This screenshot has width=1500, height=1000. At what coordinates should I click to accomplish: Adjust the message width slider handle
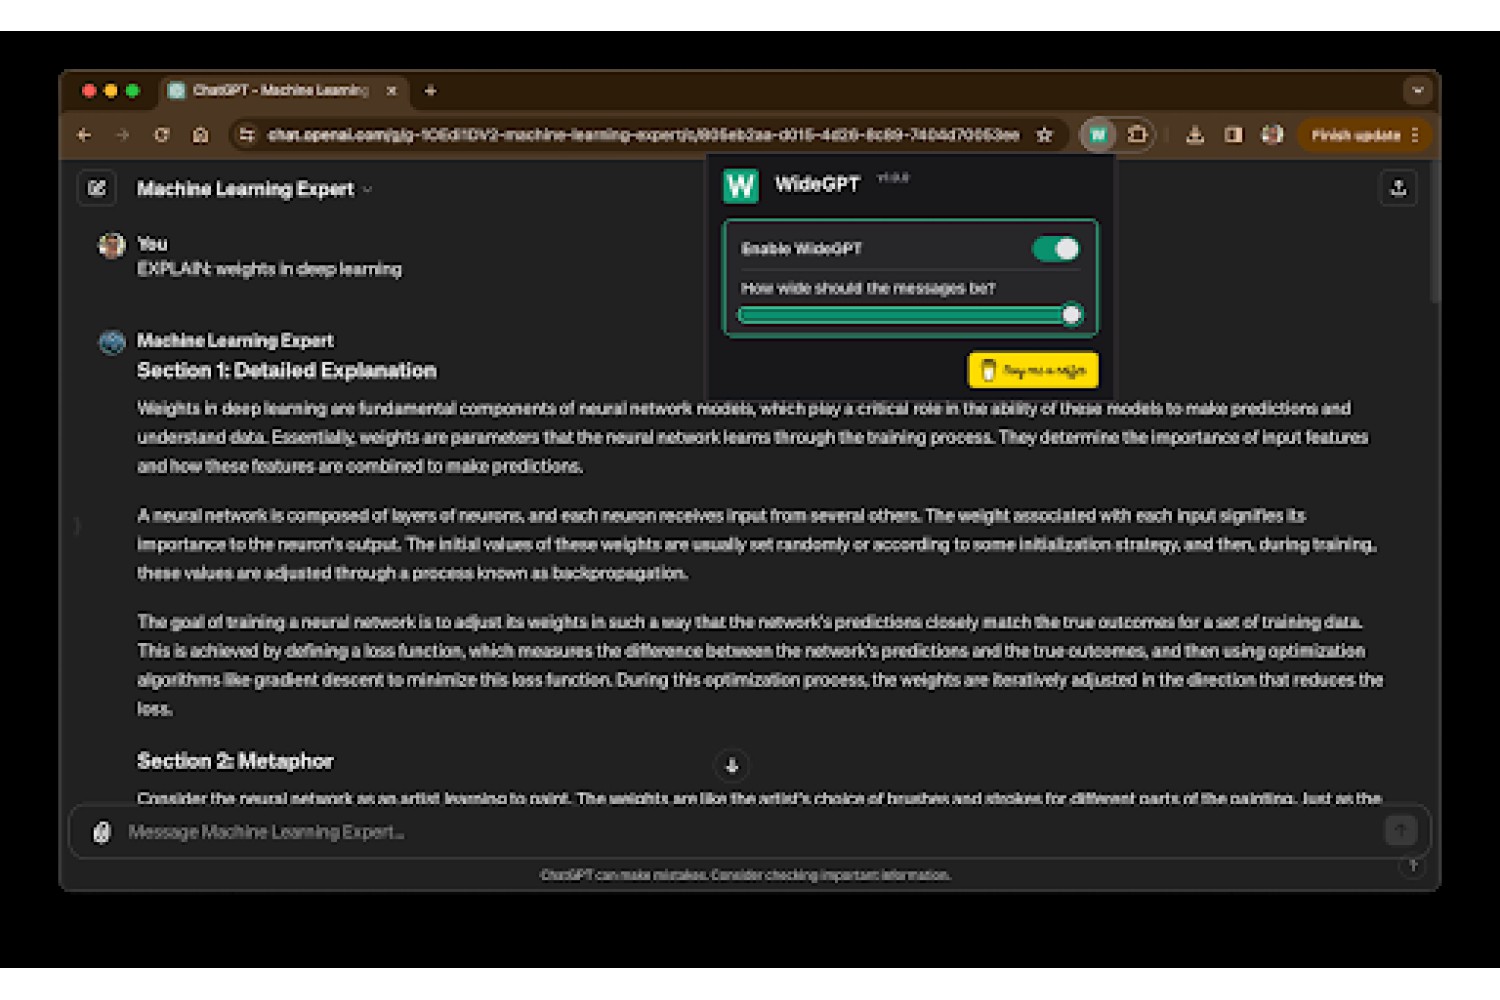click(x=1071, y=315)
